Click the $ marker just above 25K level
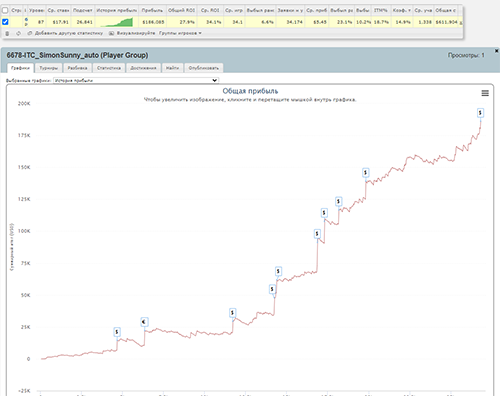The image size is (500, 396). pos(232,313)
